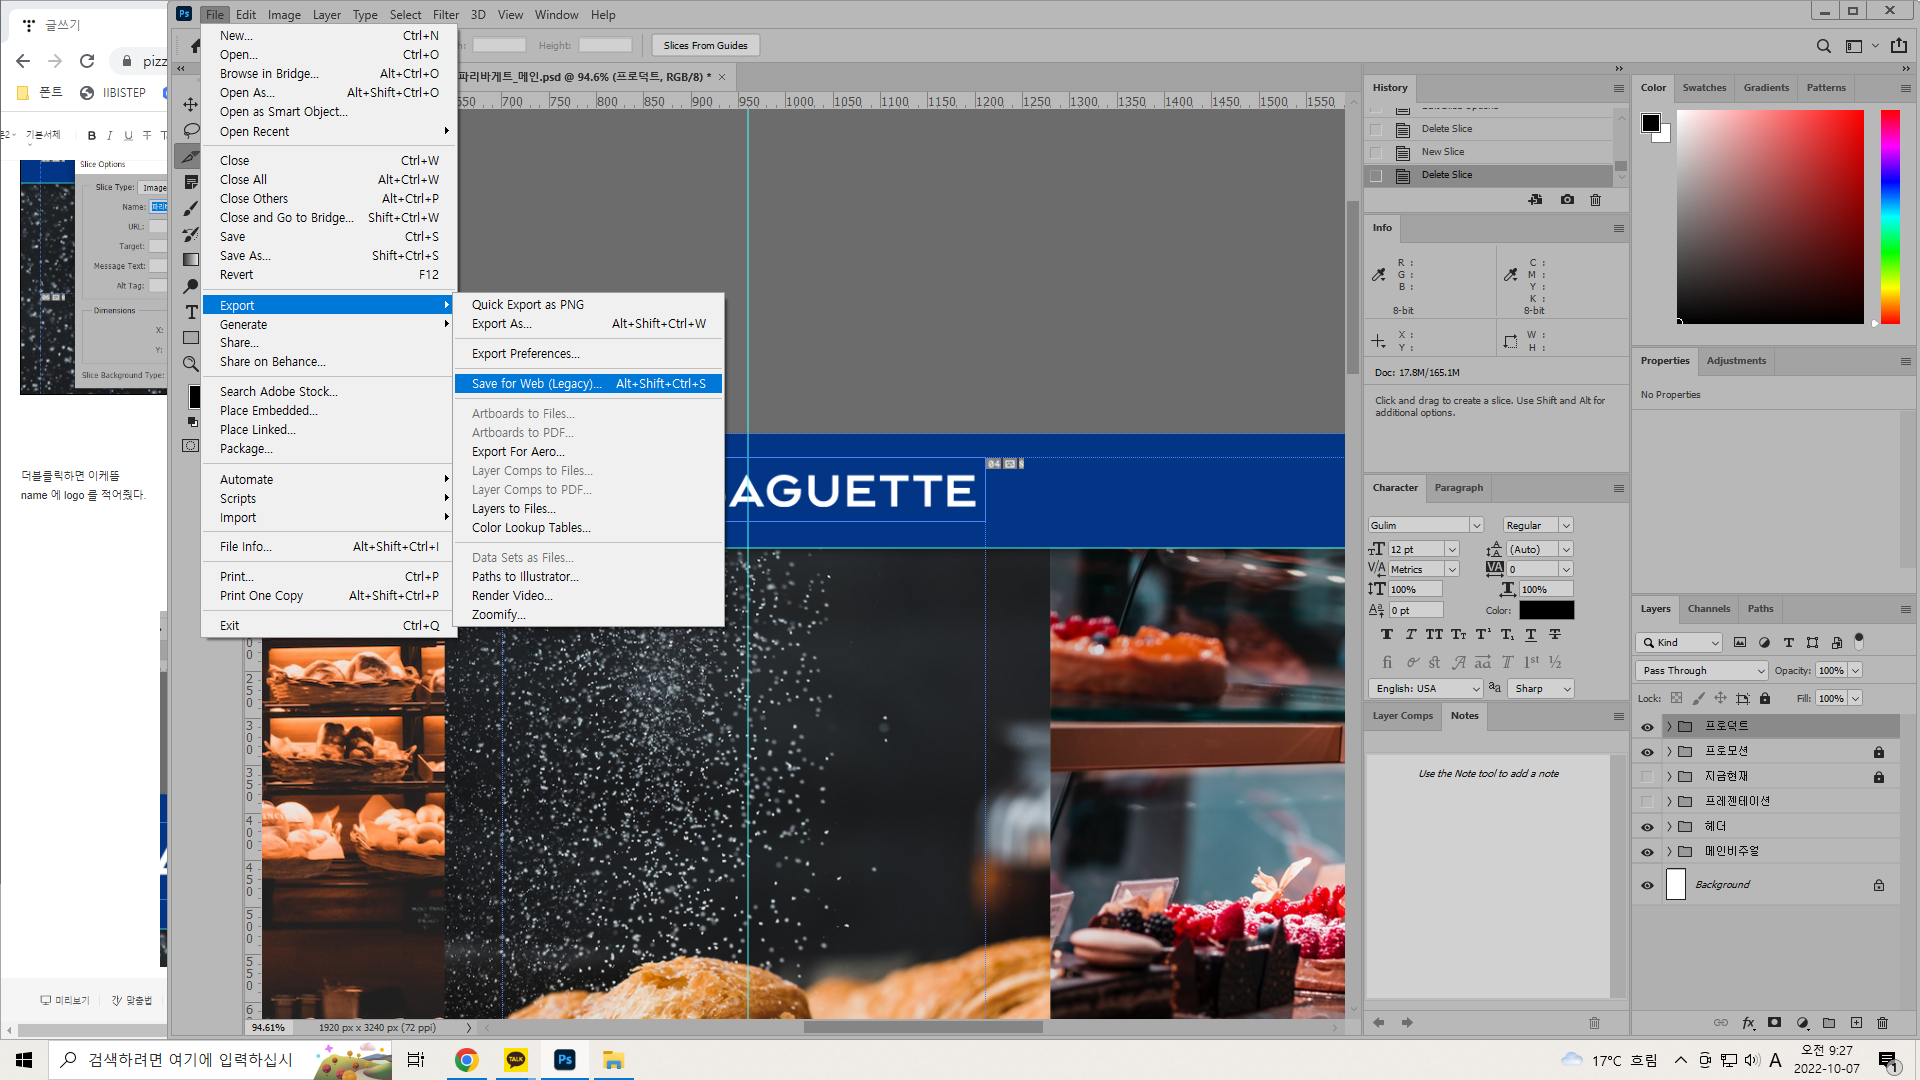Open Kind filter dropdown in Layers
1920x1080 pixels.
pyautogui.click(x=1679, y=642)
